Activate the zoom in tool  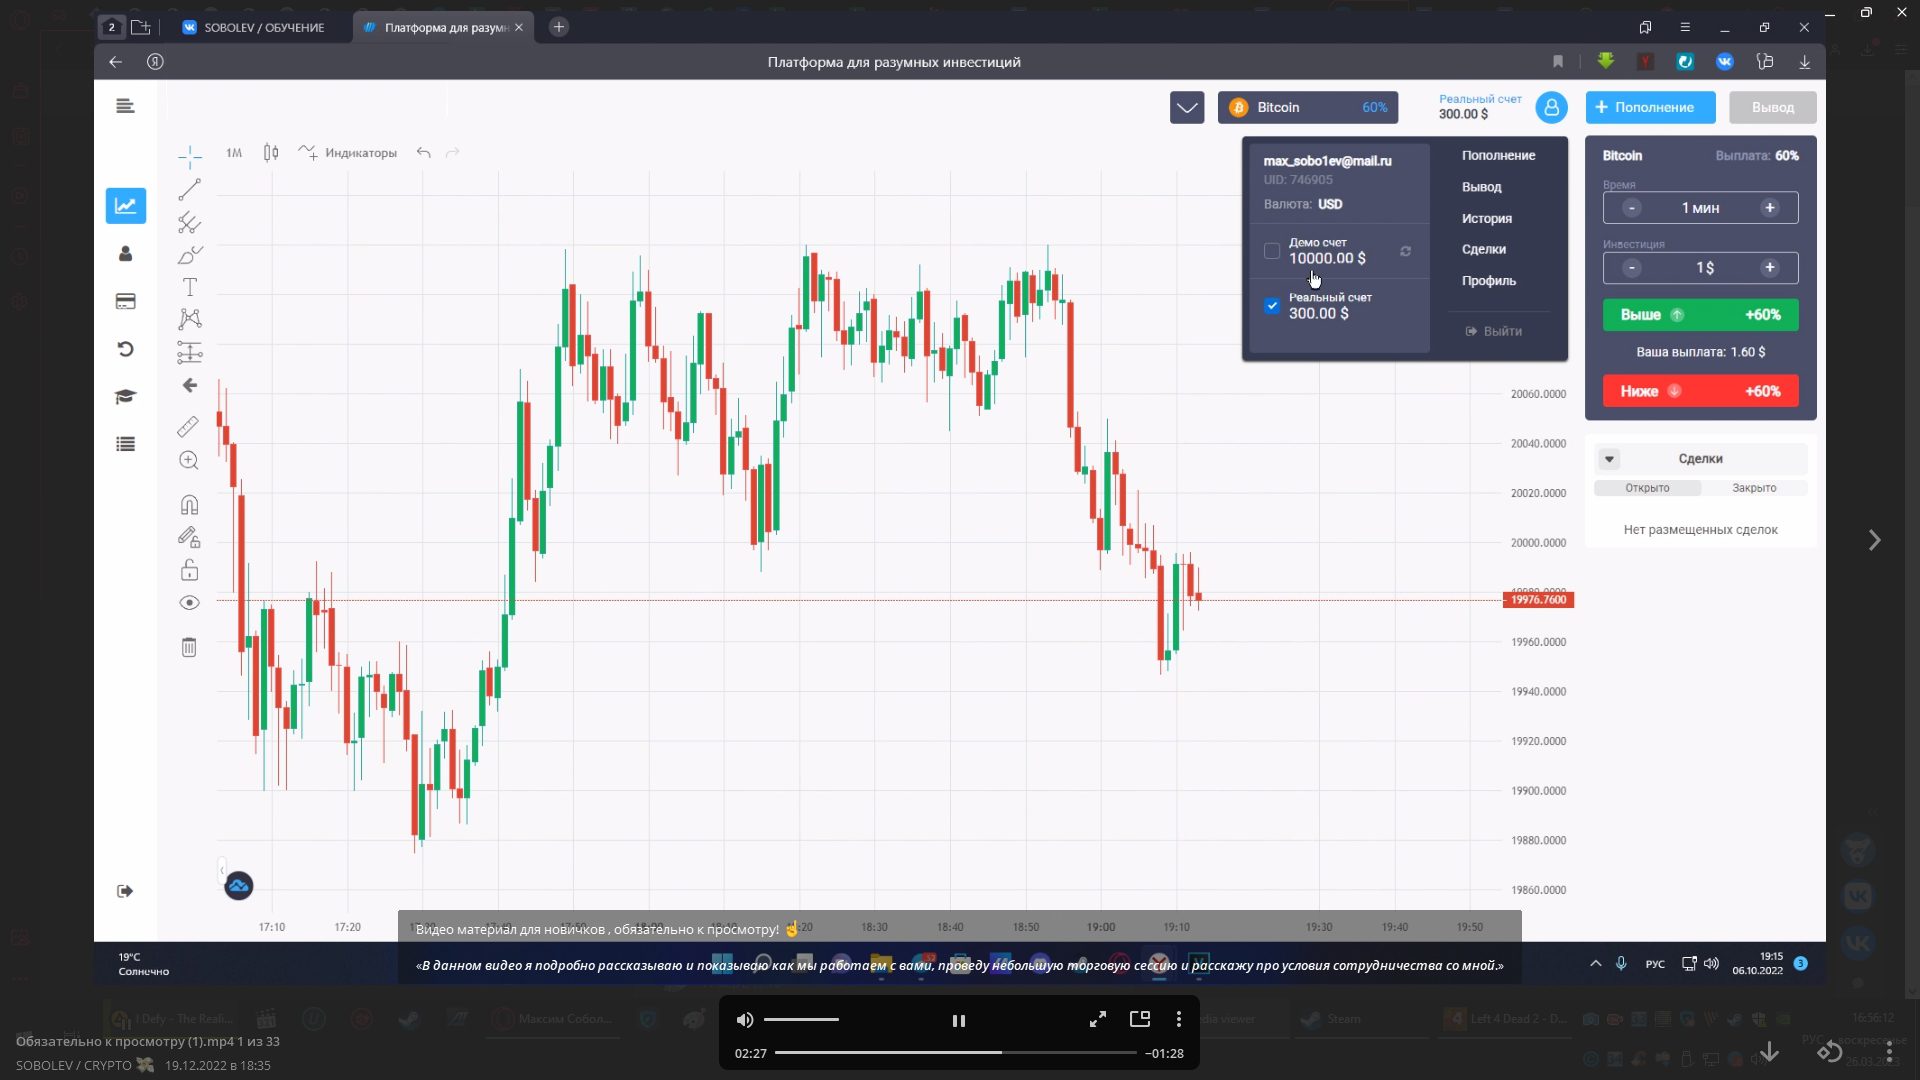point(189,460)
